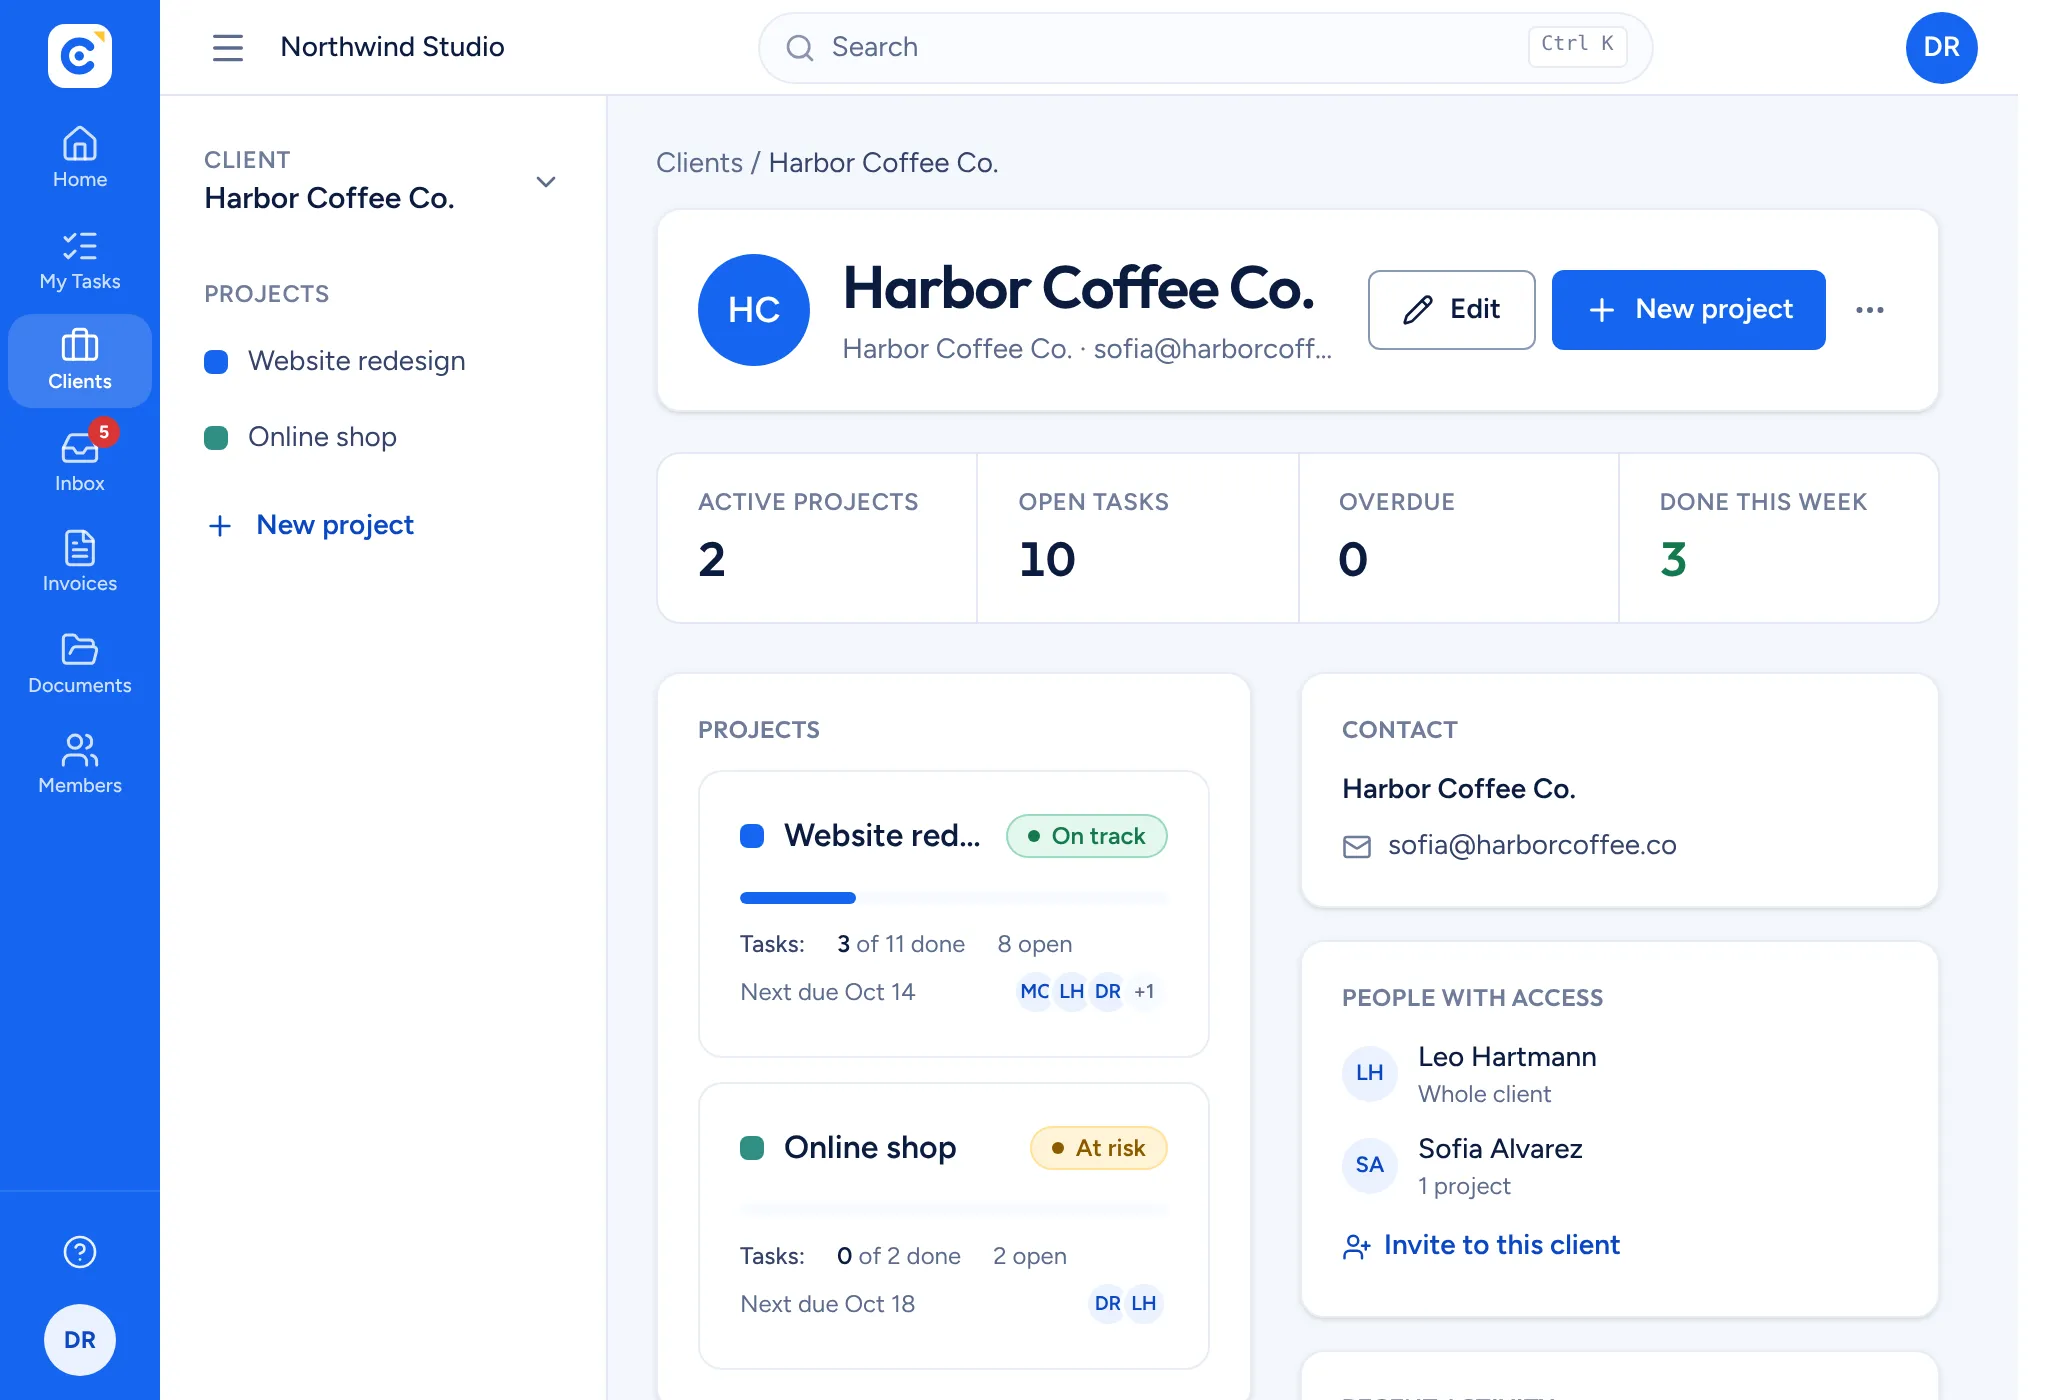Click the blue New project button
The height and width of the screenshot is (1400, 2048).
pos(1688,310)
